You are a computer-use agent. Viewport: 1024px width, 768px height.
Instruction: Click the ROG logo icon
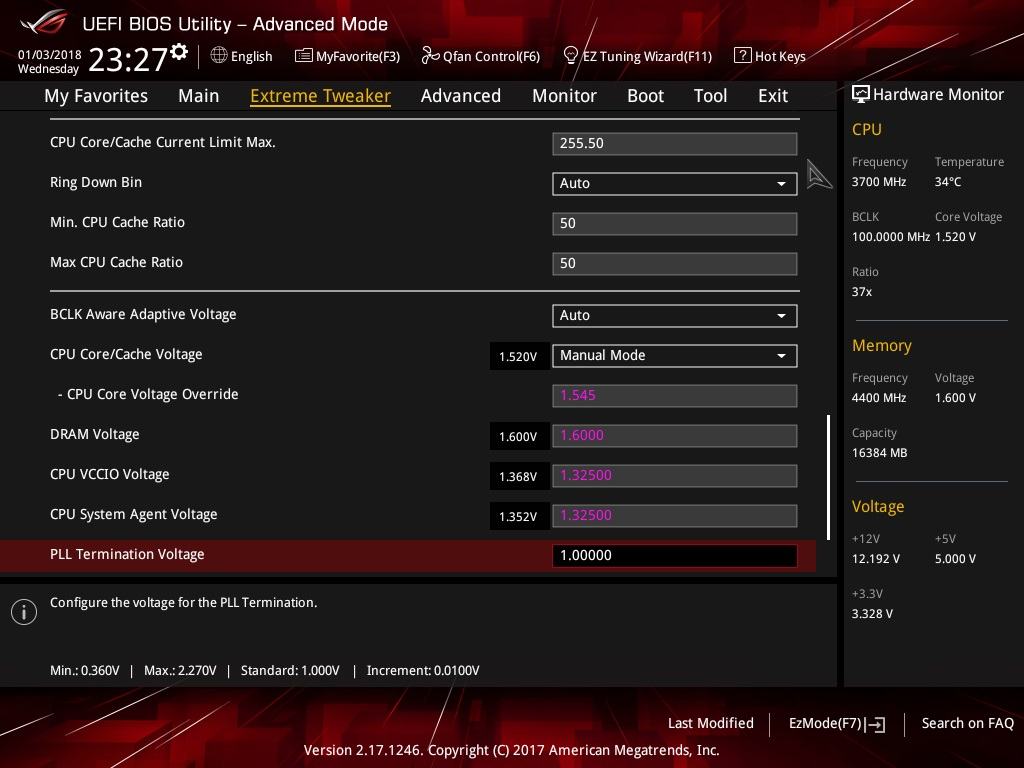[x=43, y=22]
